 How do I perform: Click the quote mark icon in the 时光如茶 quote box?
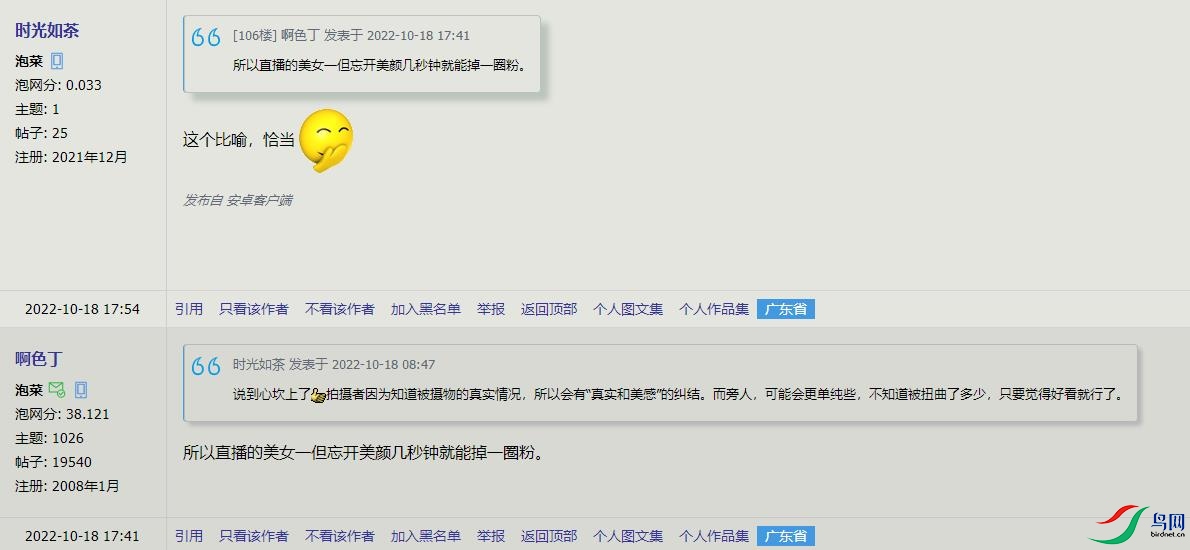pyautogui.click(x=206, y=366)
